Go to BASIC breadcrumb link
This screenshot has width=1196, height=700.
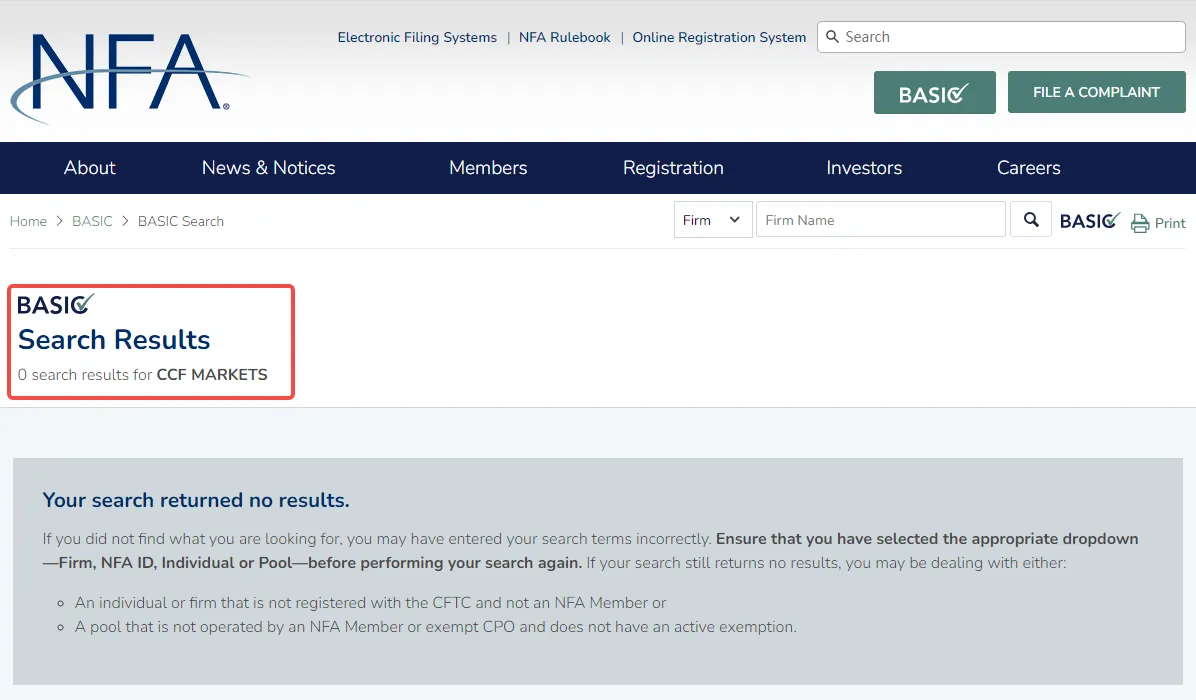tap(92, 221)
